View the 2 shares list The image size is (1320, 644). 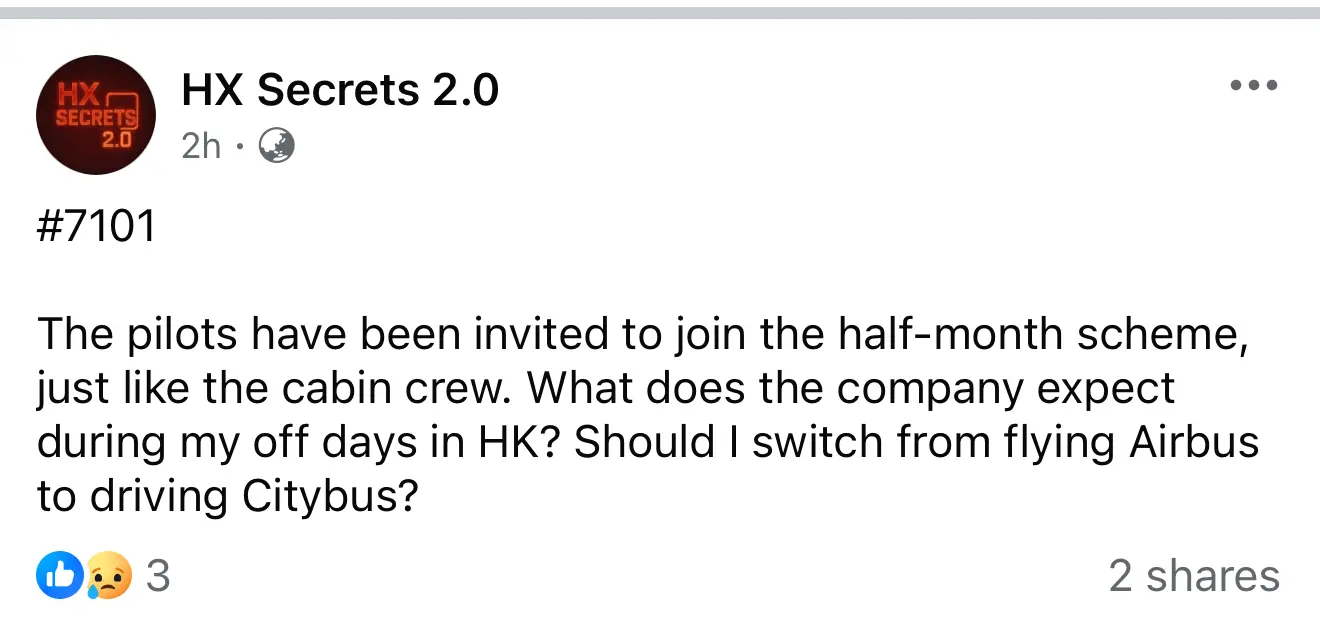pyautogui.click(x=1194, y=577)
